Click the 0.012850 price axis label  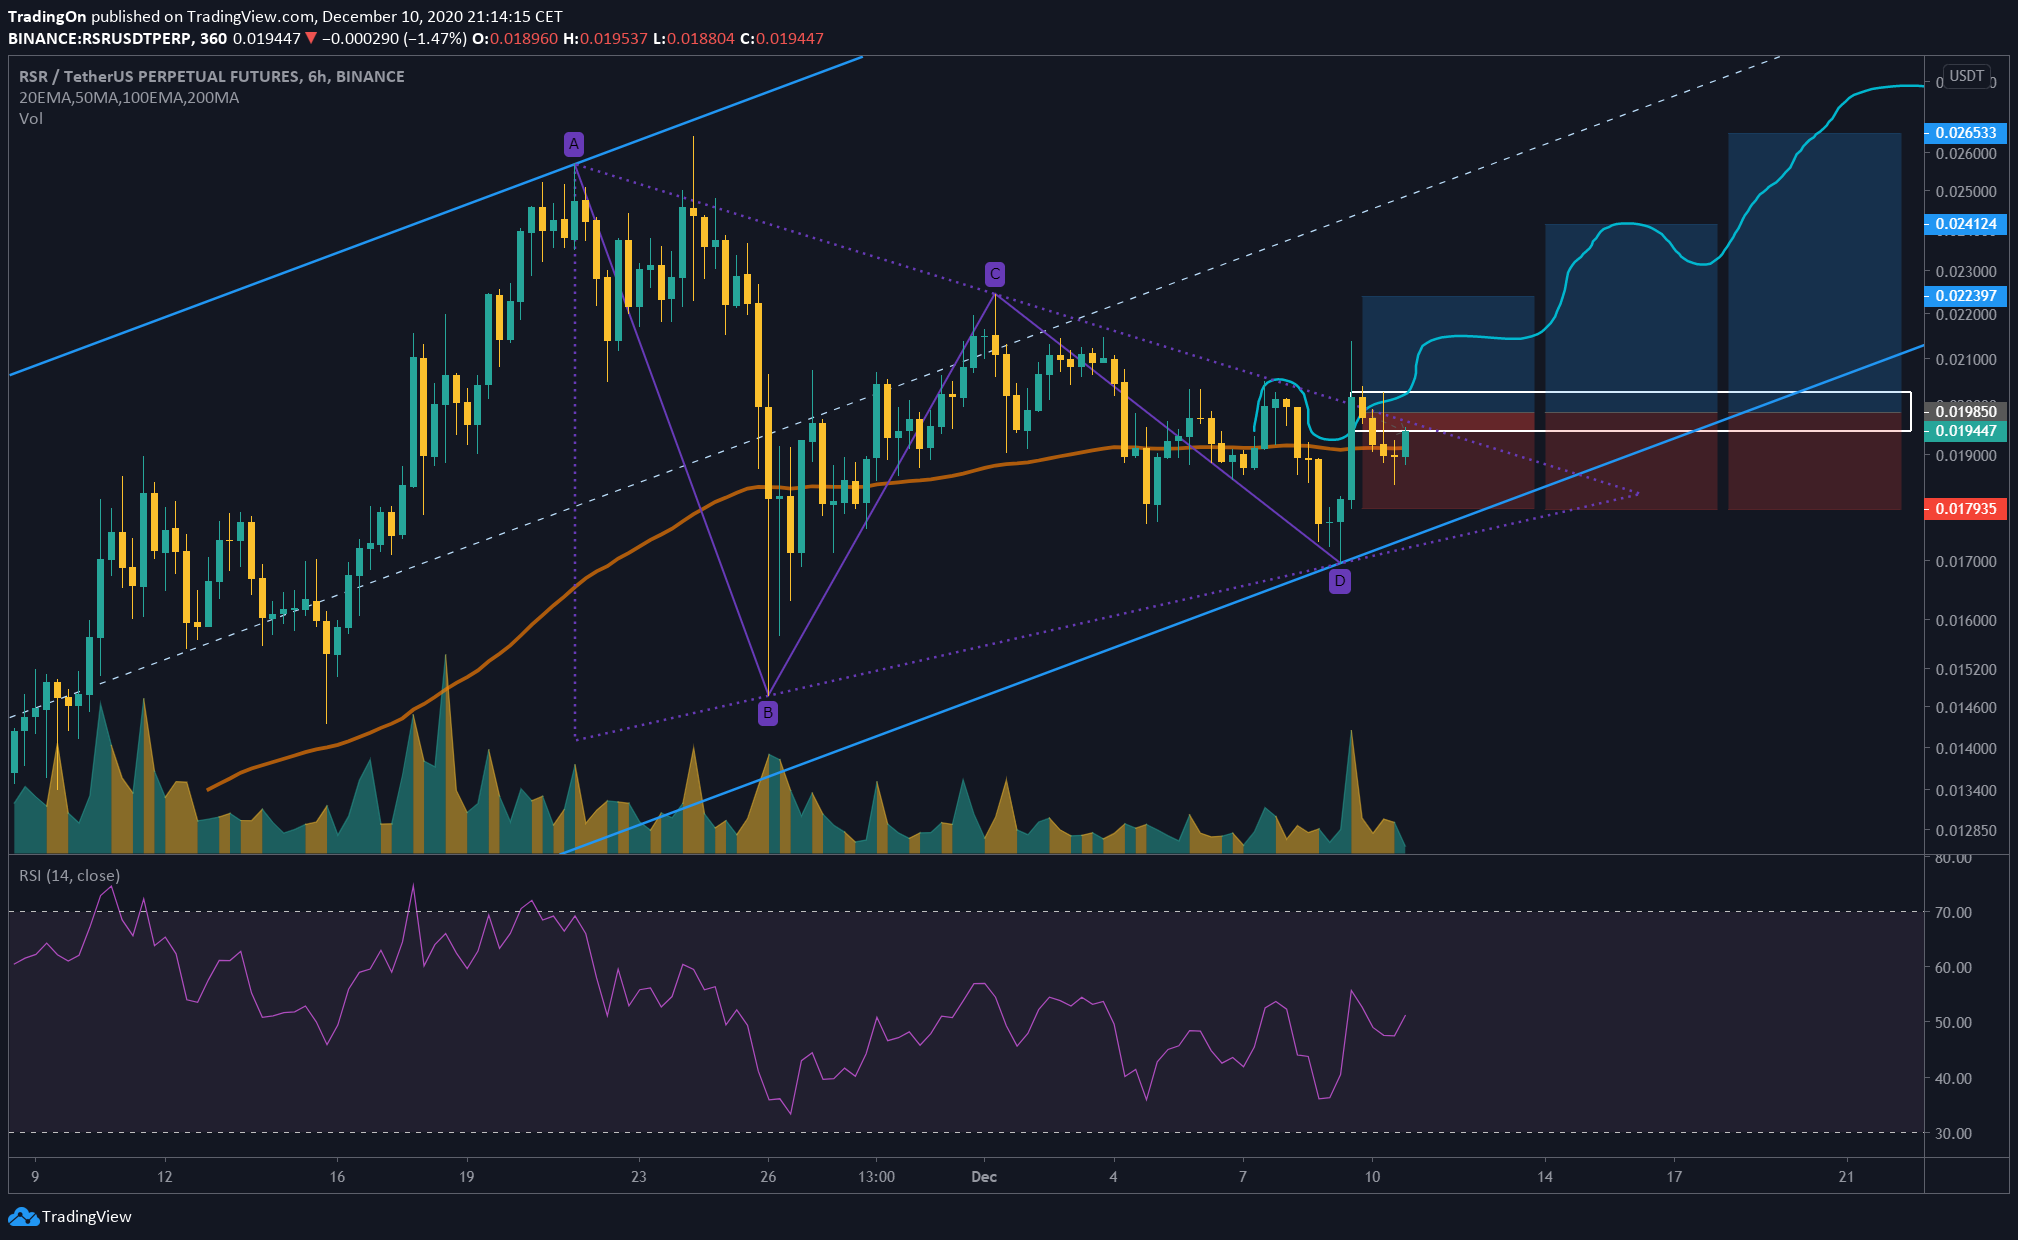(x=1965, y=831)
